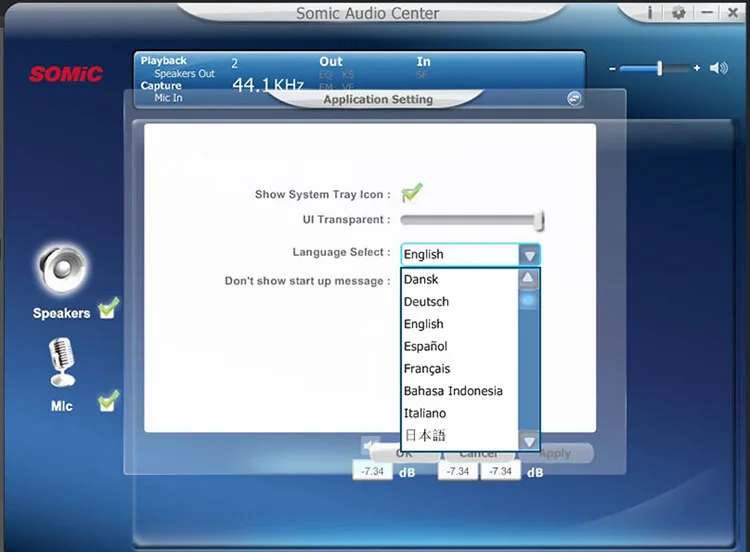The image size is (750, 552).
Task: Click the Application Setting return icon
Action: point(574,98)
